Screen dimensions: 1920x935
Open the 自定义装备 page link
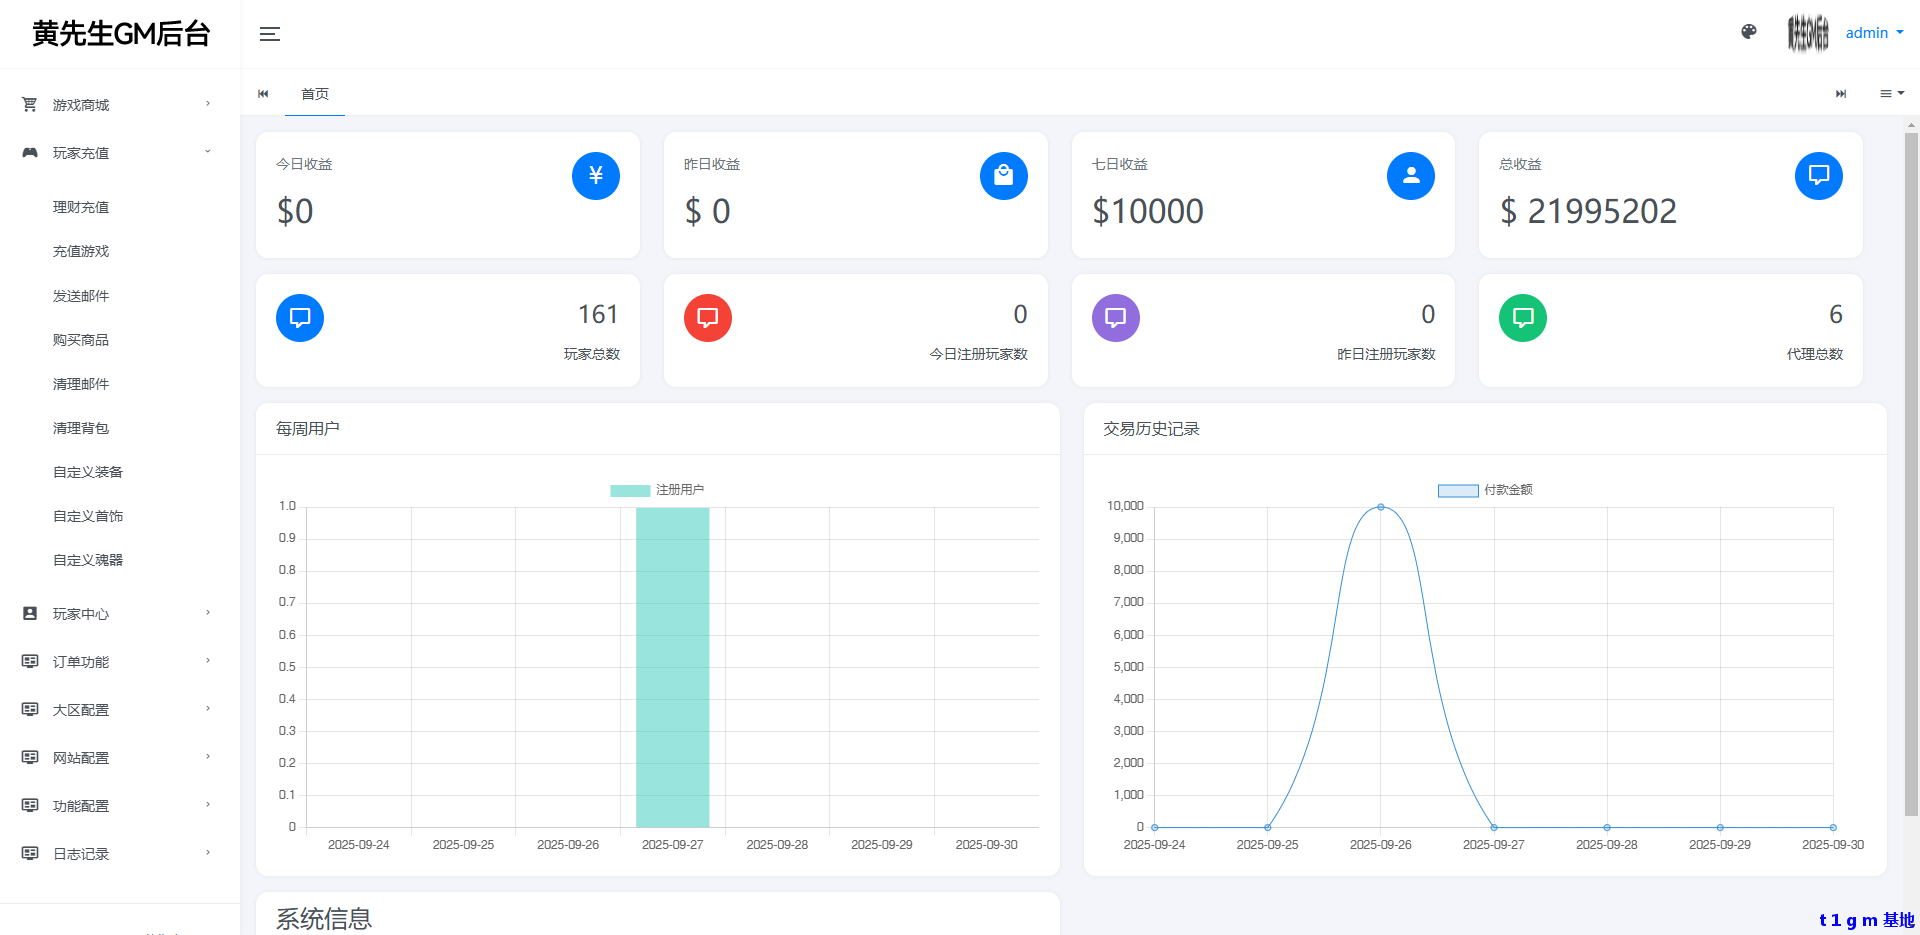(88, 472)
